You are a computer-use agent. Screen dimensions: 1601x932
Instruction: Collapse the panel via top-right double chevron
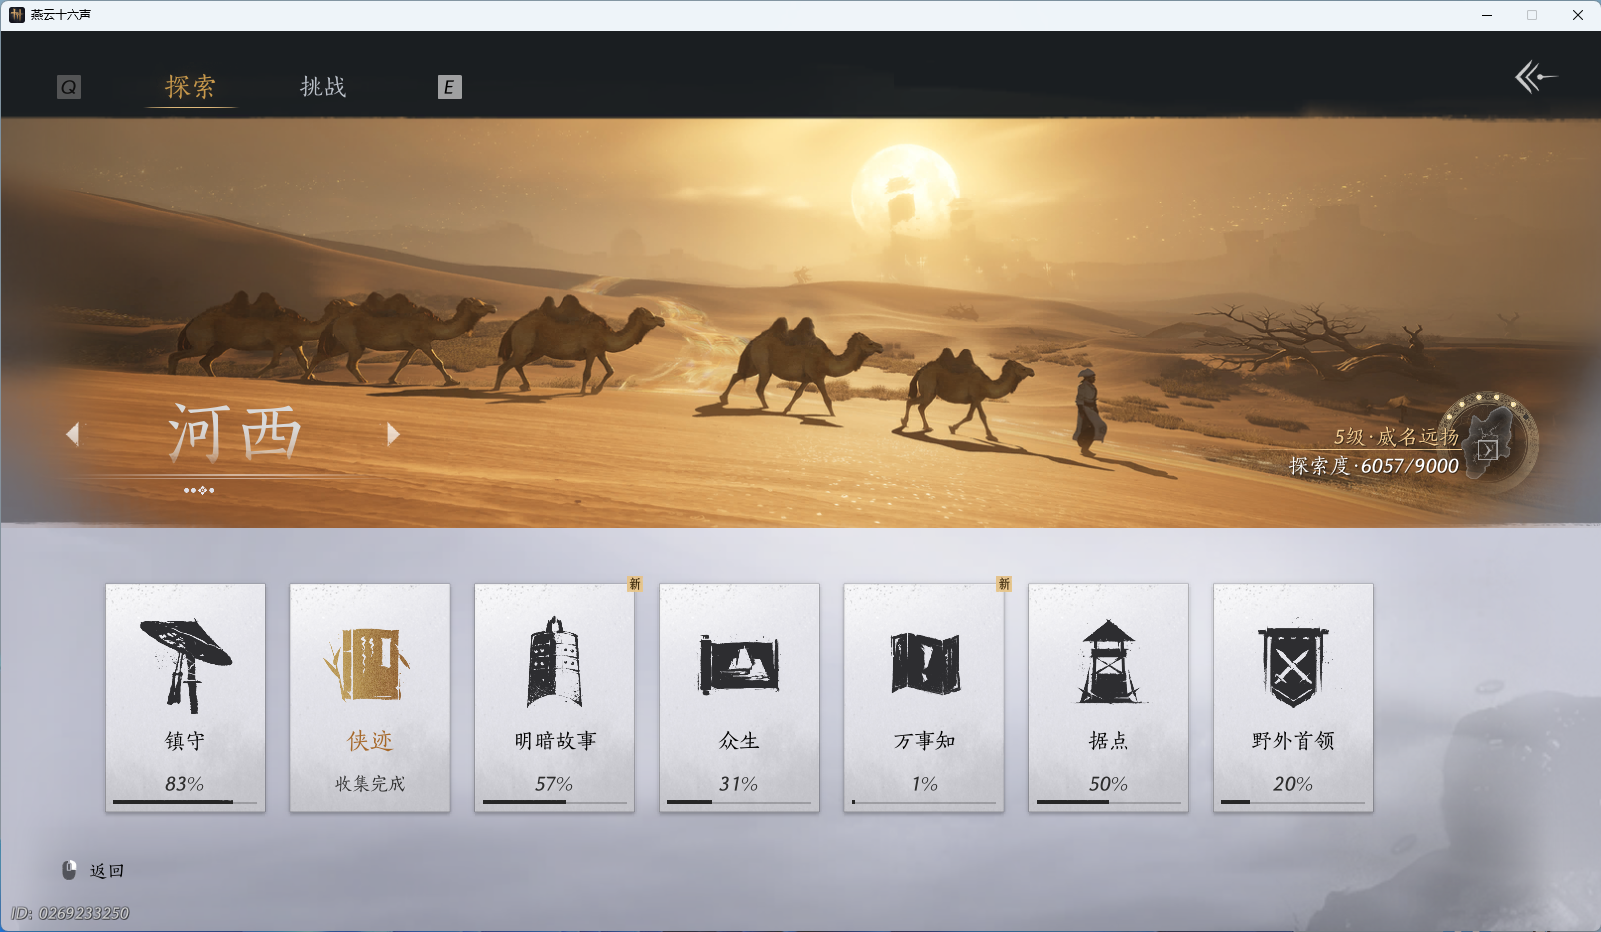tap(1537, 78)
